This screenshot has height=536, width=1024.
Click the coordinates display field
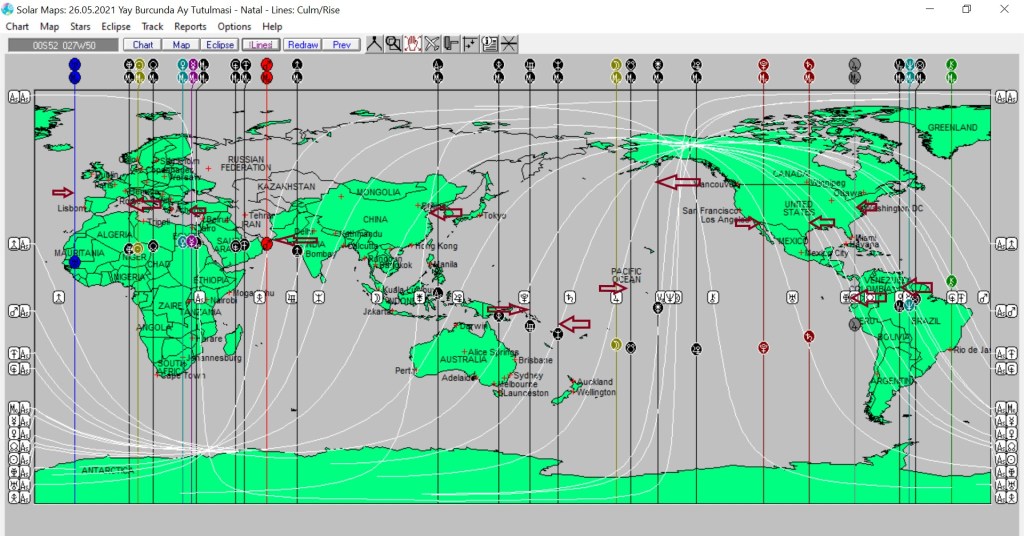coord(62,45)
